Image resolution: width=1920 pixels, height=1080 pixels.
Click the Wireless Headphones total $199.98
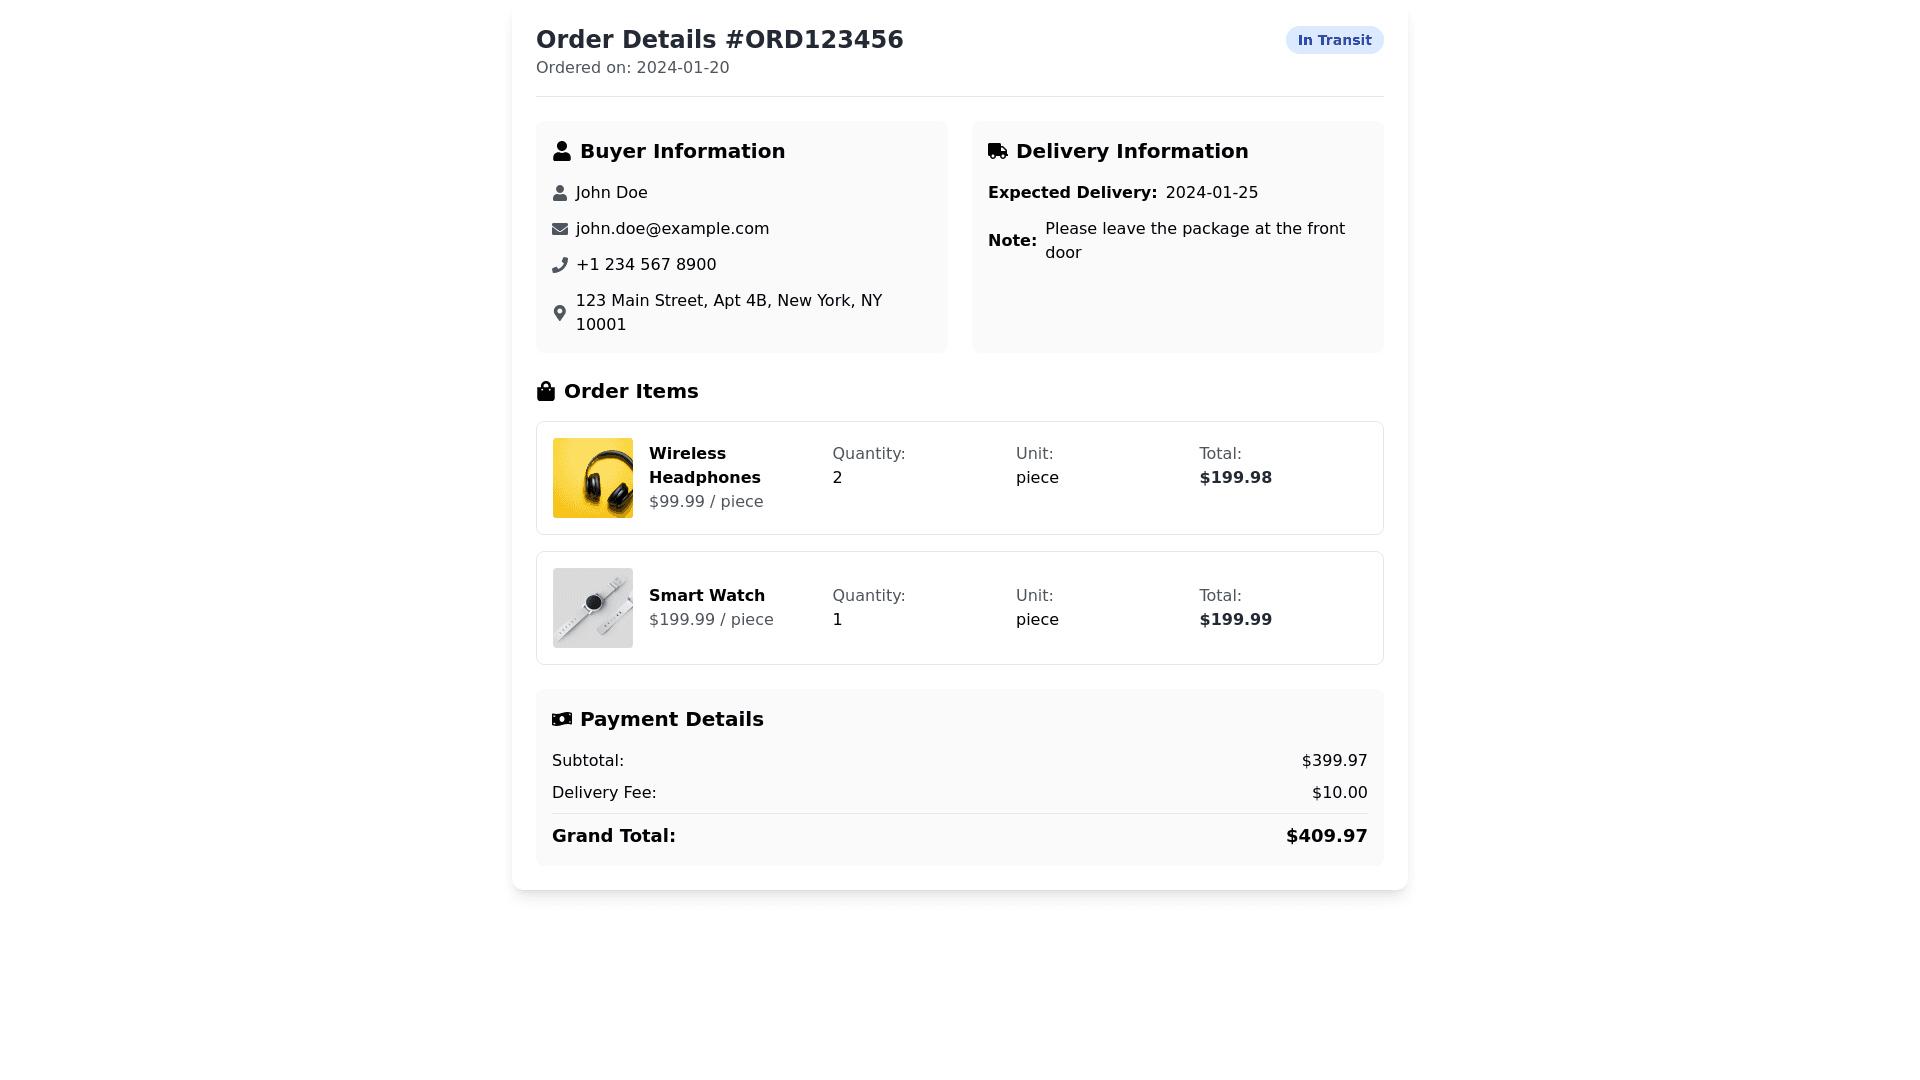click(1235, 478)
